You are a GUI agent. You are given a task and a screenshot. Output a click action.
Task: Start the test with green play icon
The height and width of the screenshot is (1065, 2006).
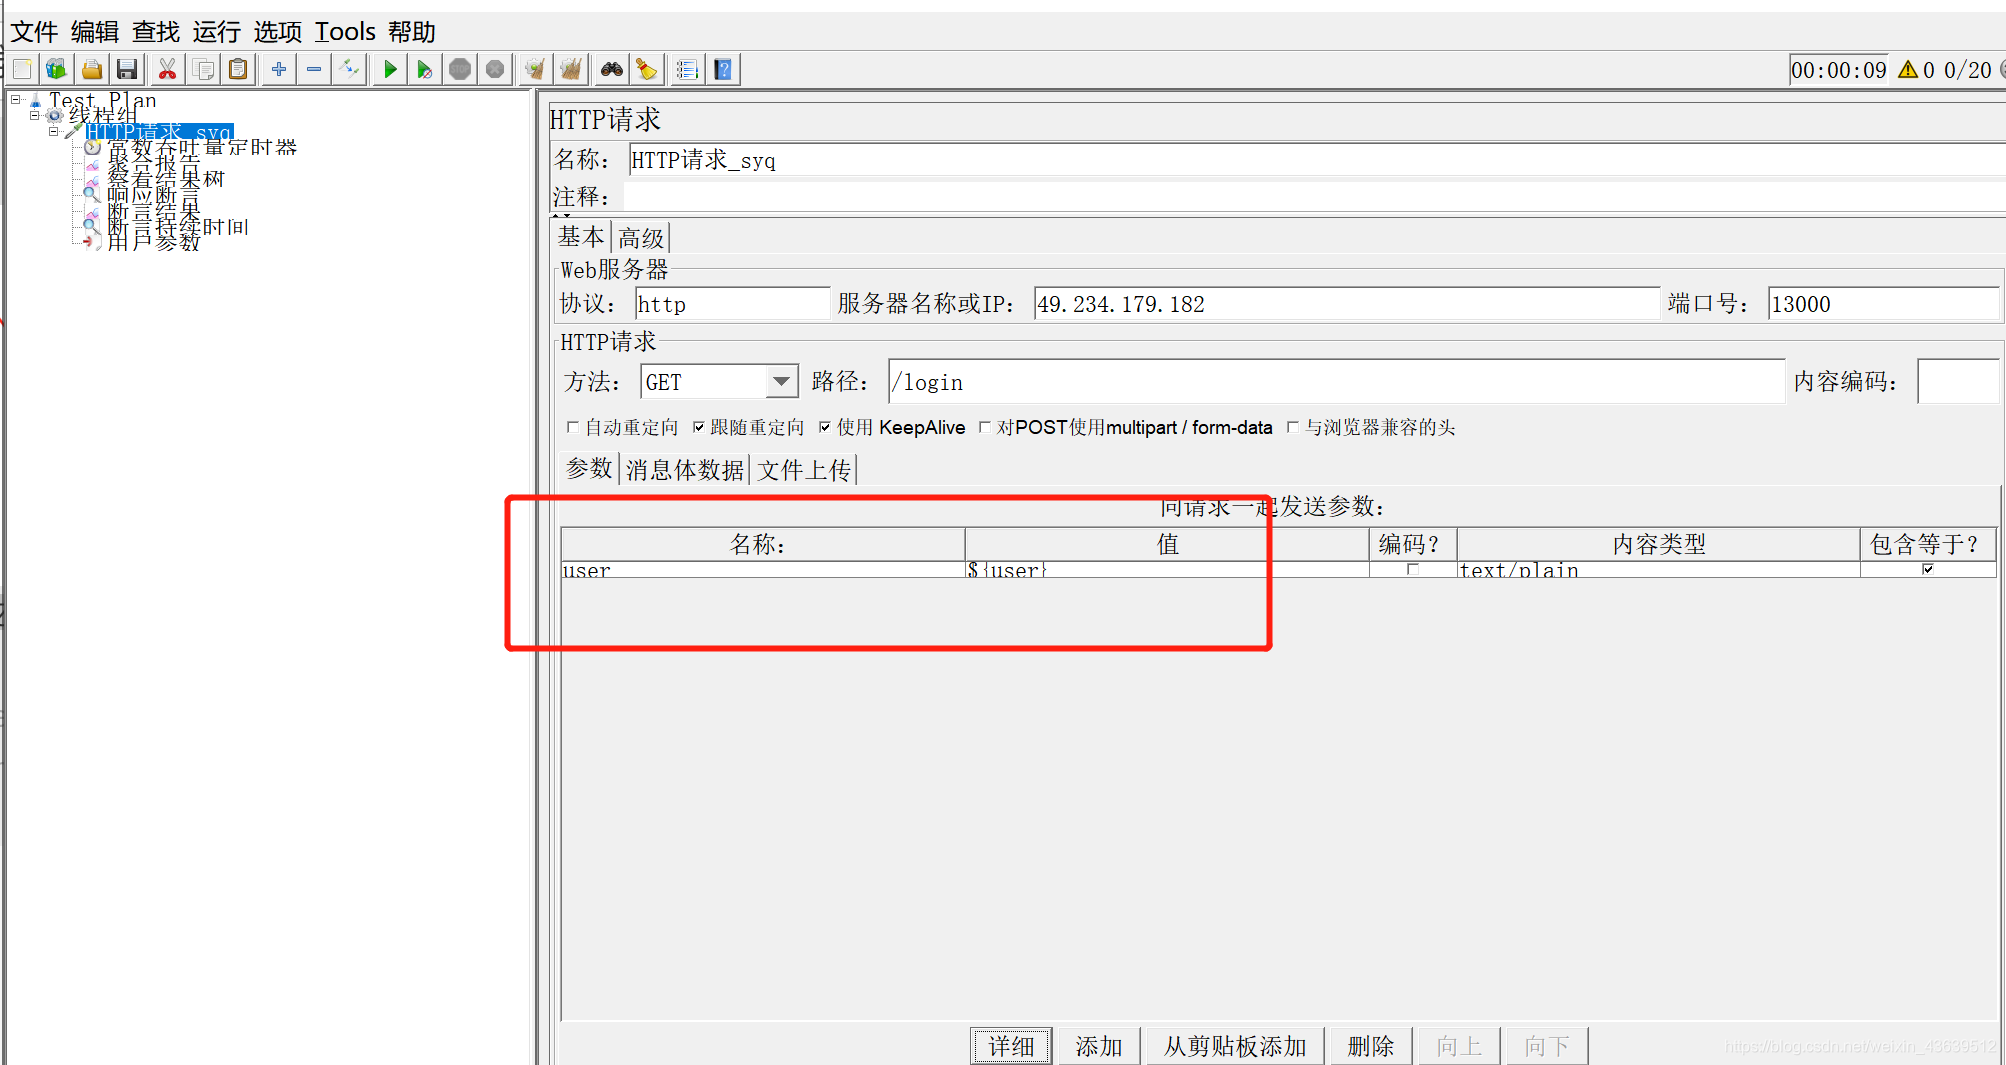tap(390, 69)
